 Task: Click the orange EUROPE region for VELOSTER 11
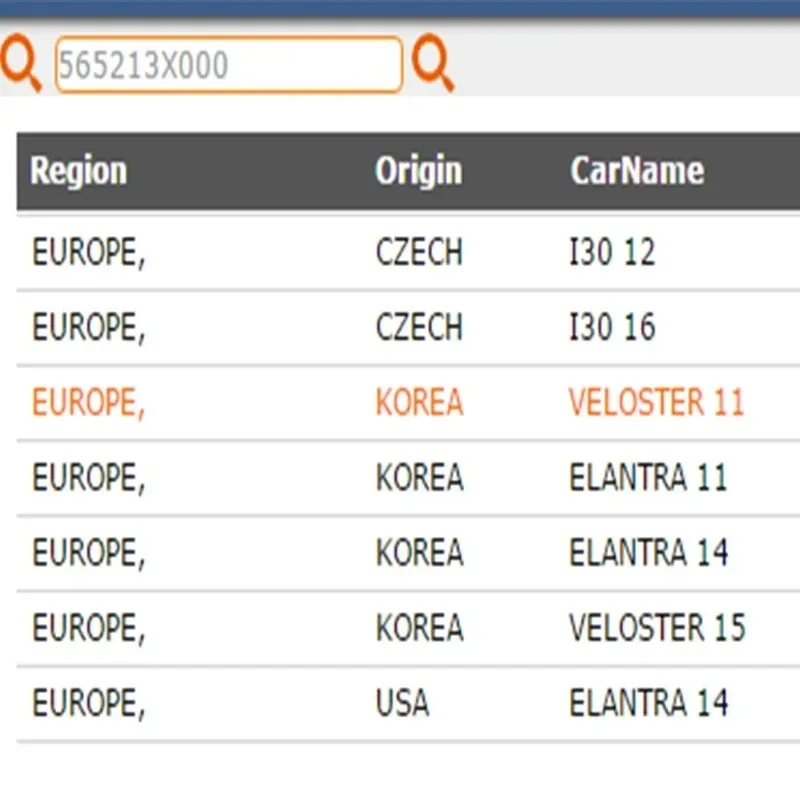tap(89, 403)
